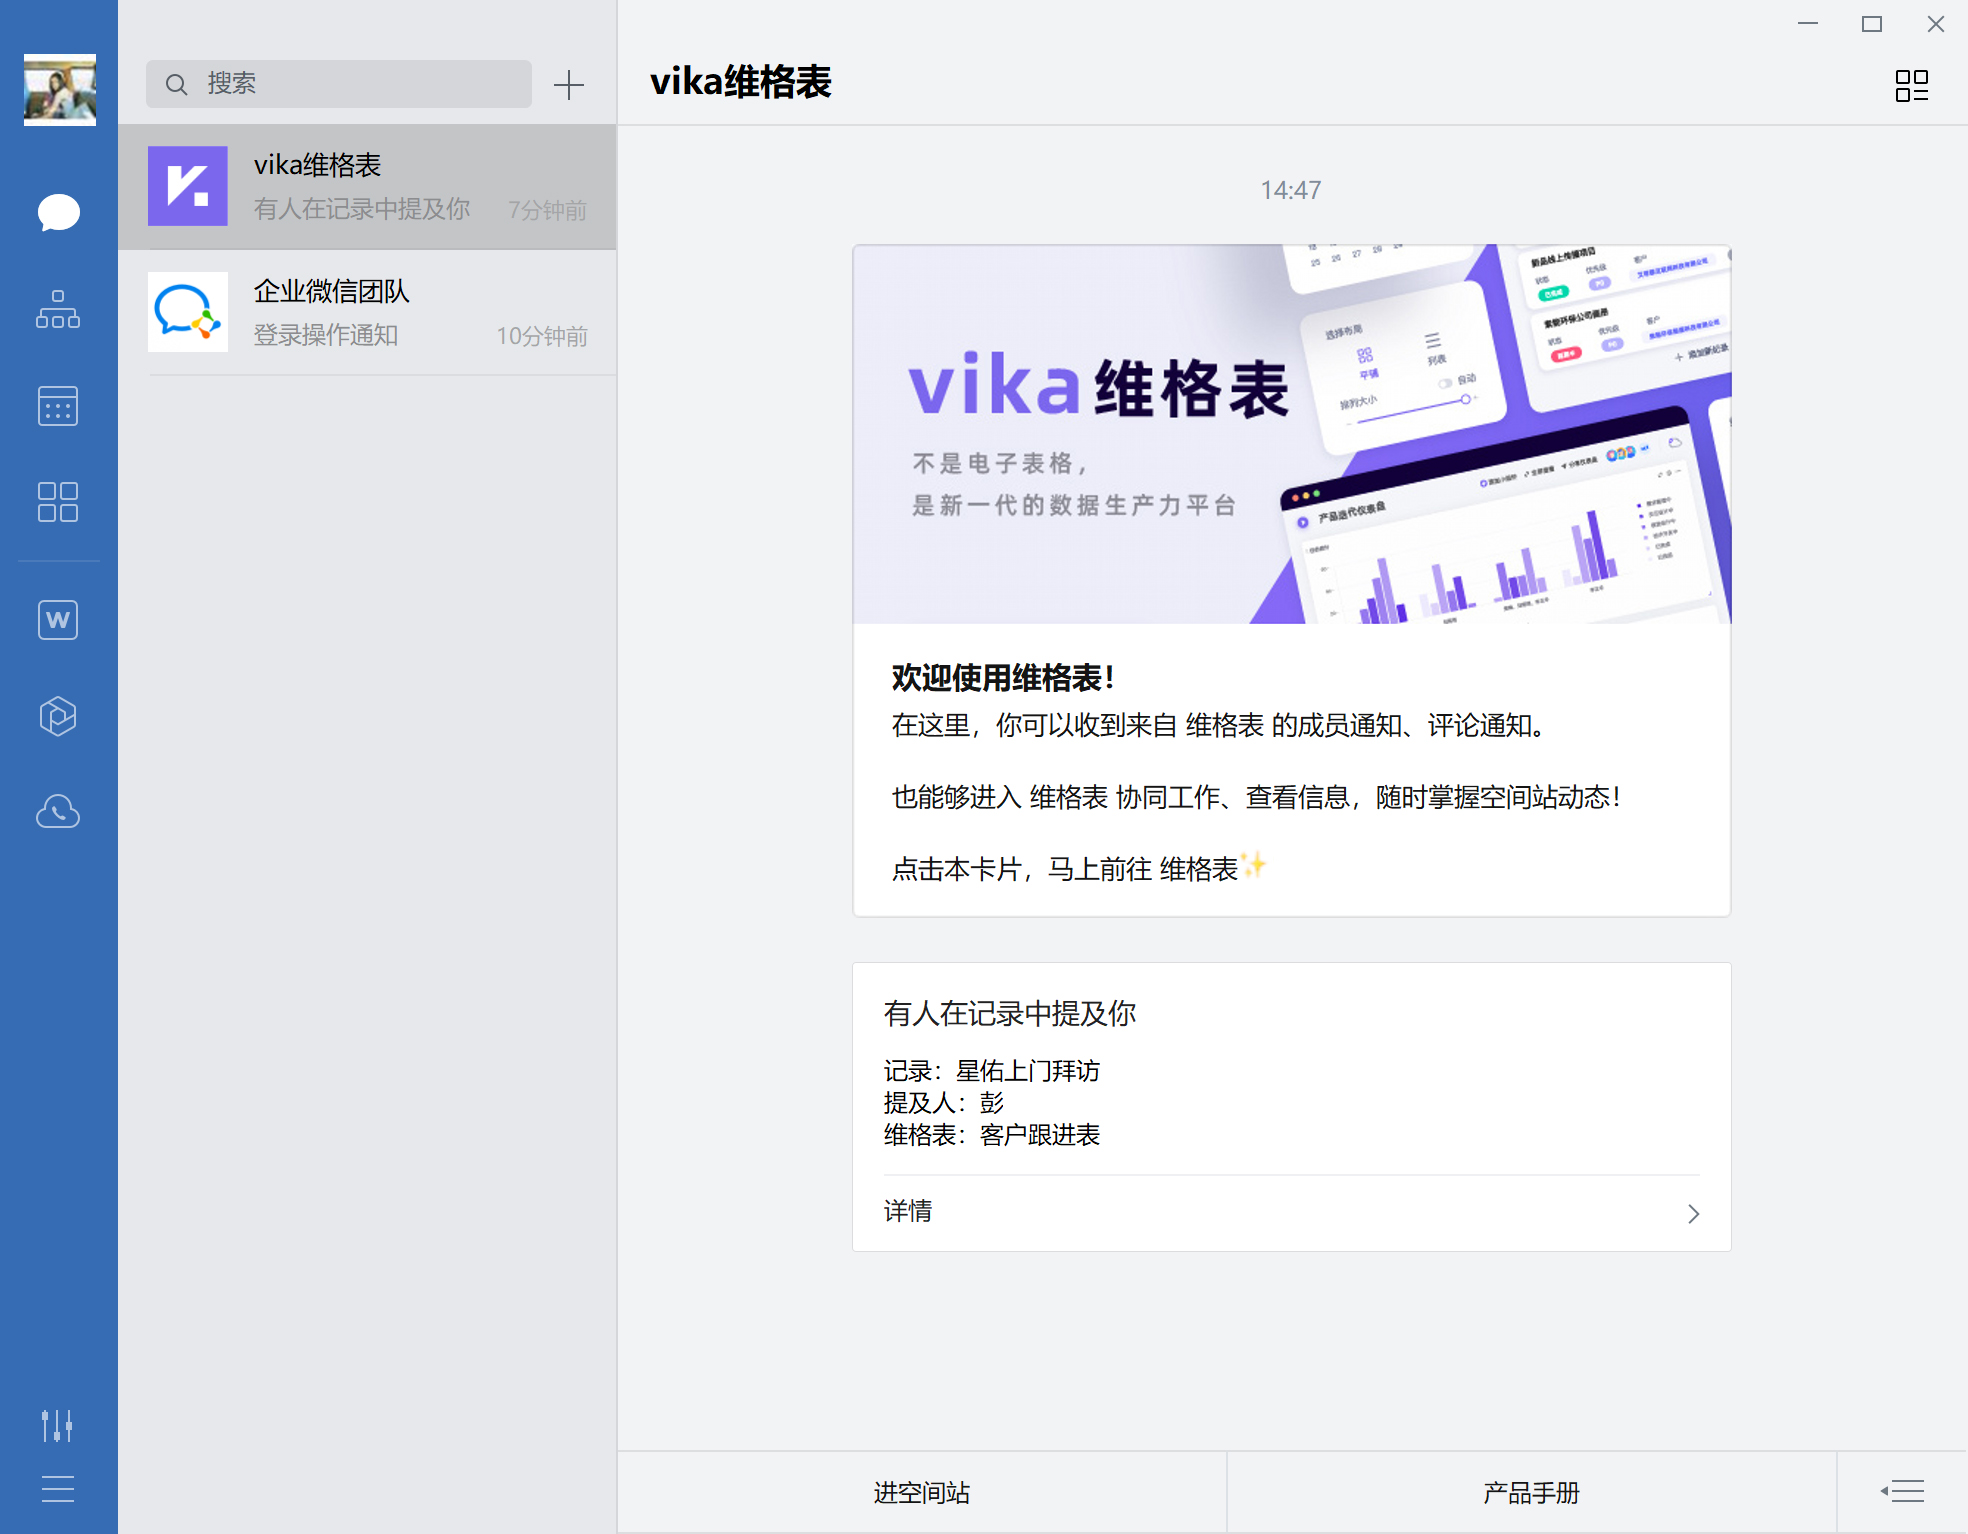The width and height of the screenshot is (1968, 1534).
Task: Open the Calendar icon in sidebar
Action: click(x=58, y=406)
